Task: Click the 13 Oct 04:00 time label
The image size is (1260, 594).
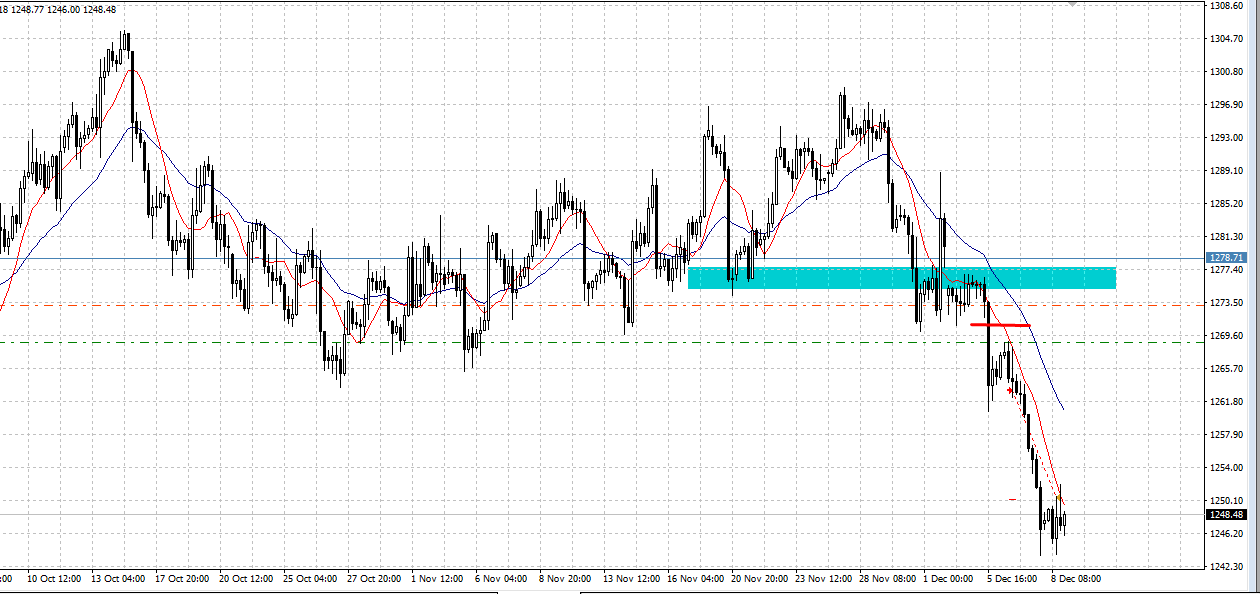Action: pyautogui.click(x=118, y=578)
